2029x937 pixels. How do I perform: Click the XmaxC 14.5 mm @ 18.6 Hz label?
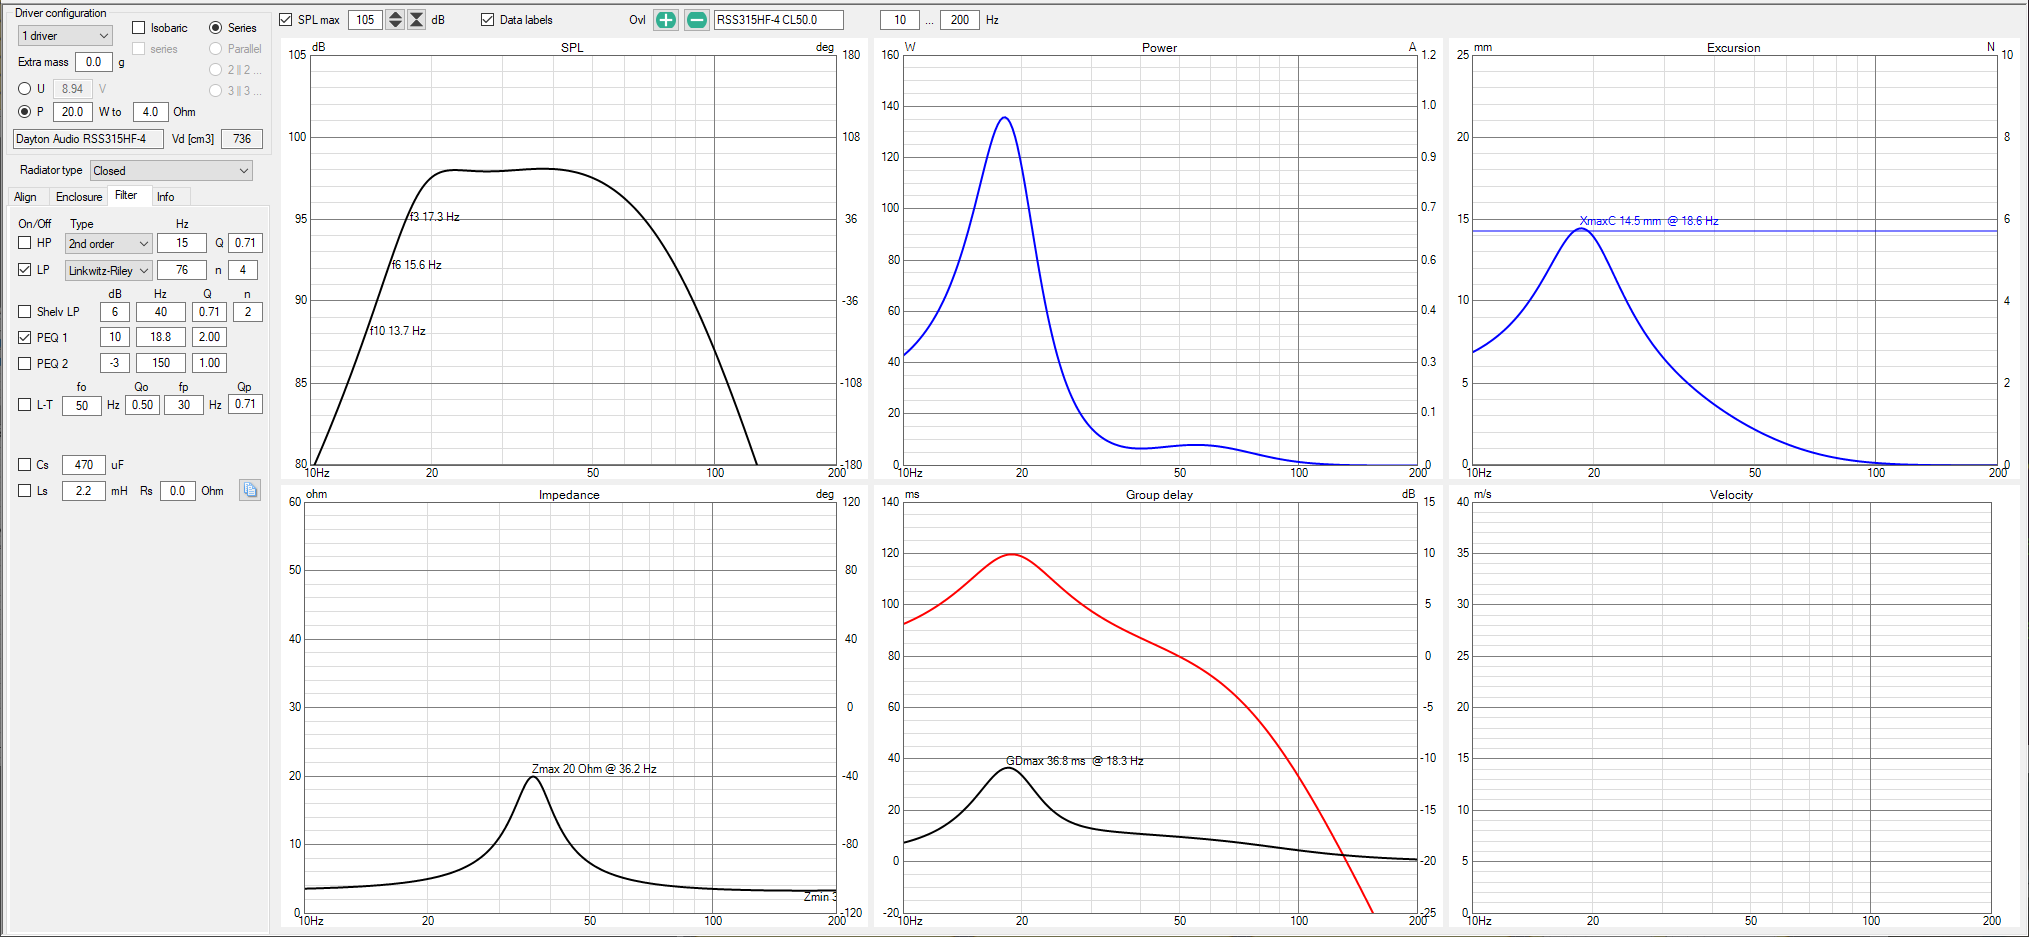tap(1649, 221)
